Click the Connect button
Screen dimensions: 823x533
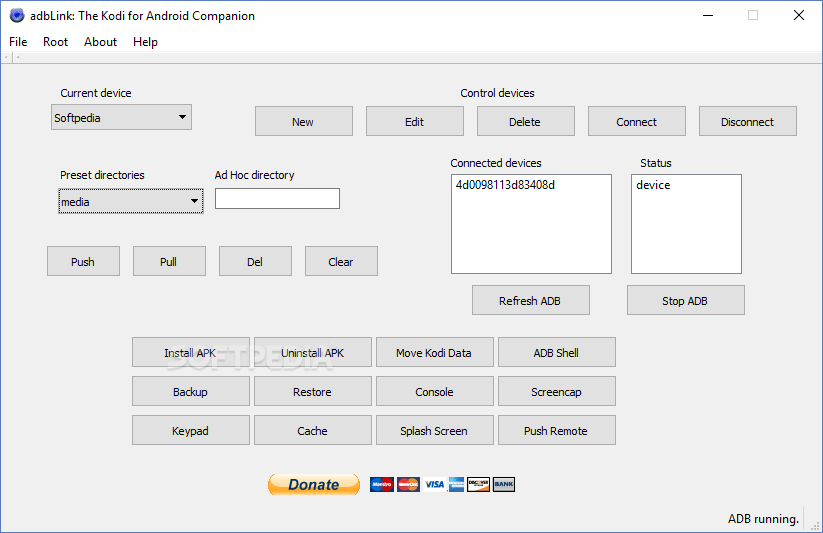point(636,122)
